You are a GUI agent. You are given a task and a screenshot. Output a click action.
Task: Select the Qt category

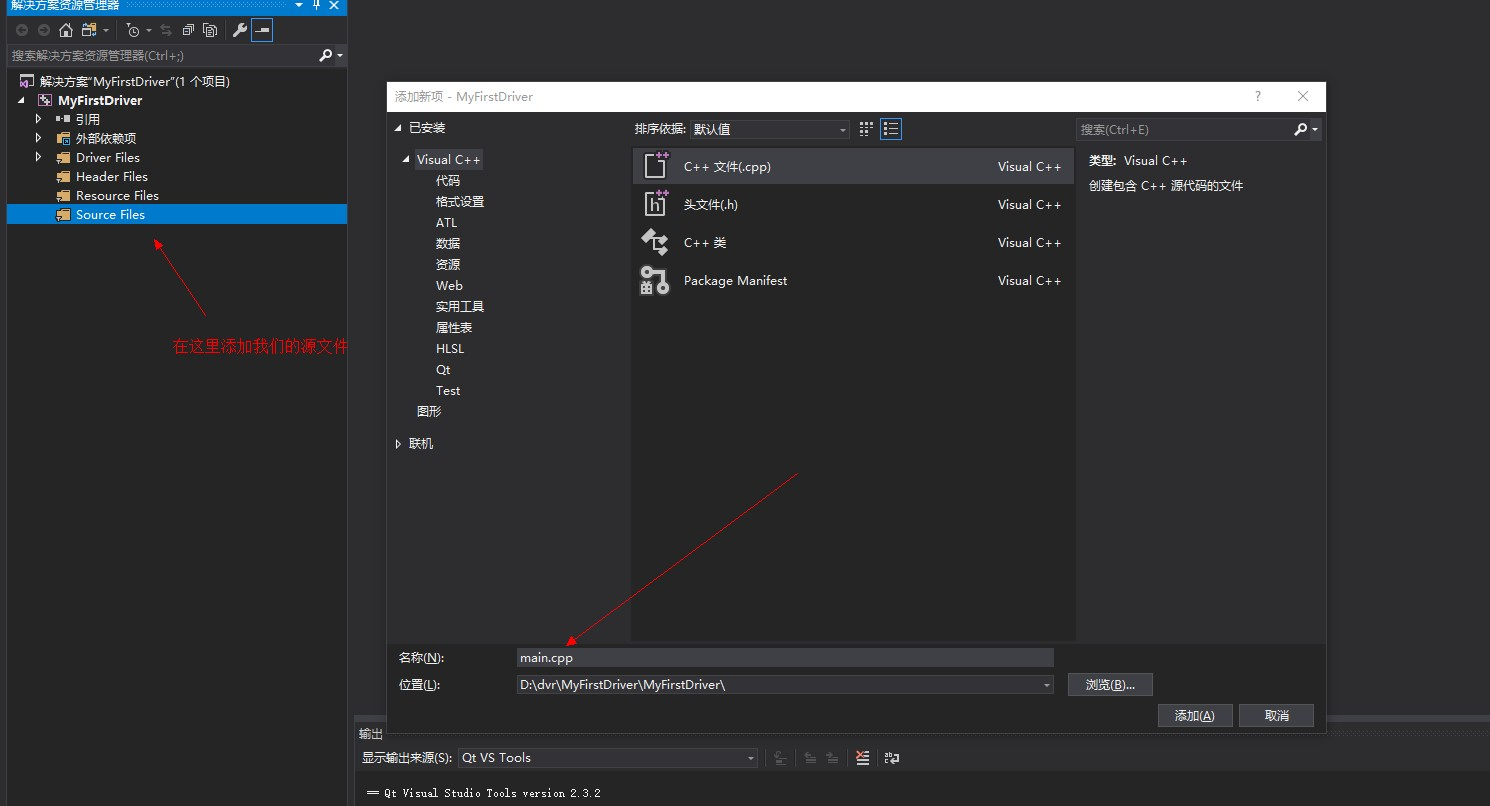point(443,369)
